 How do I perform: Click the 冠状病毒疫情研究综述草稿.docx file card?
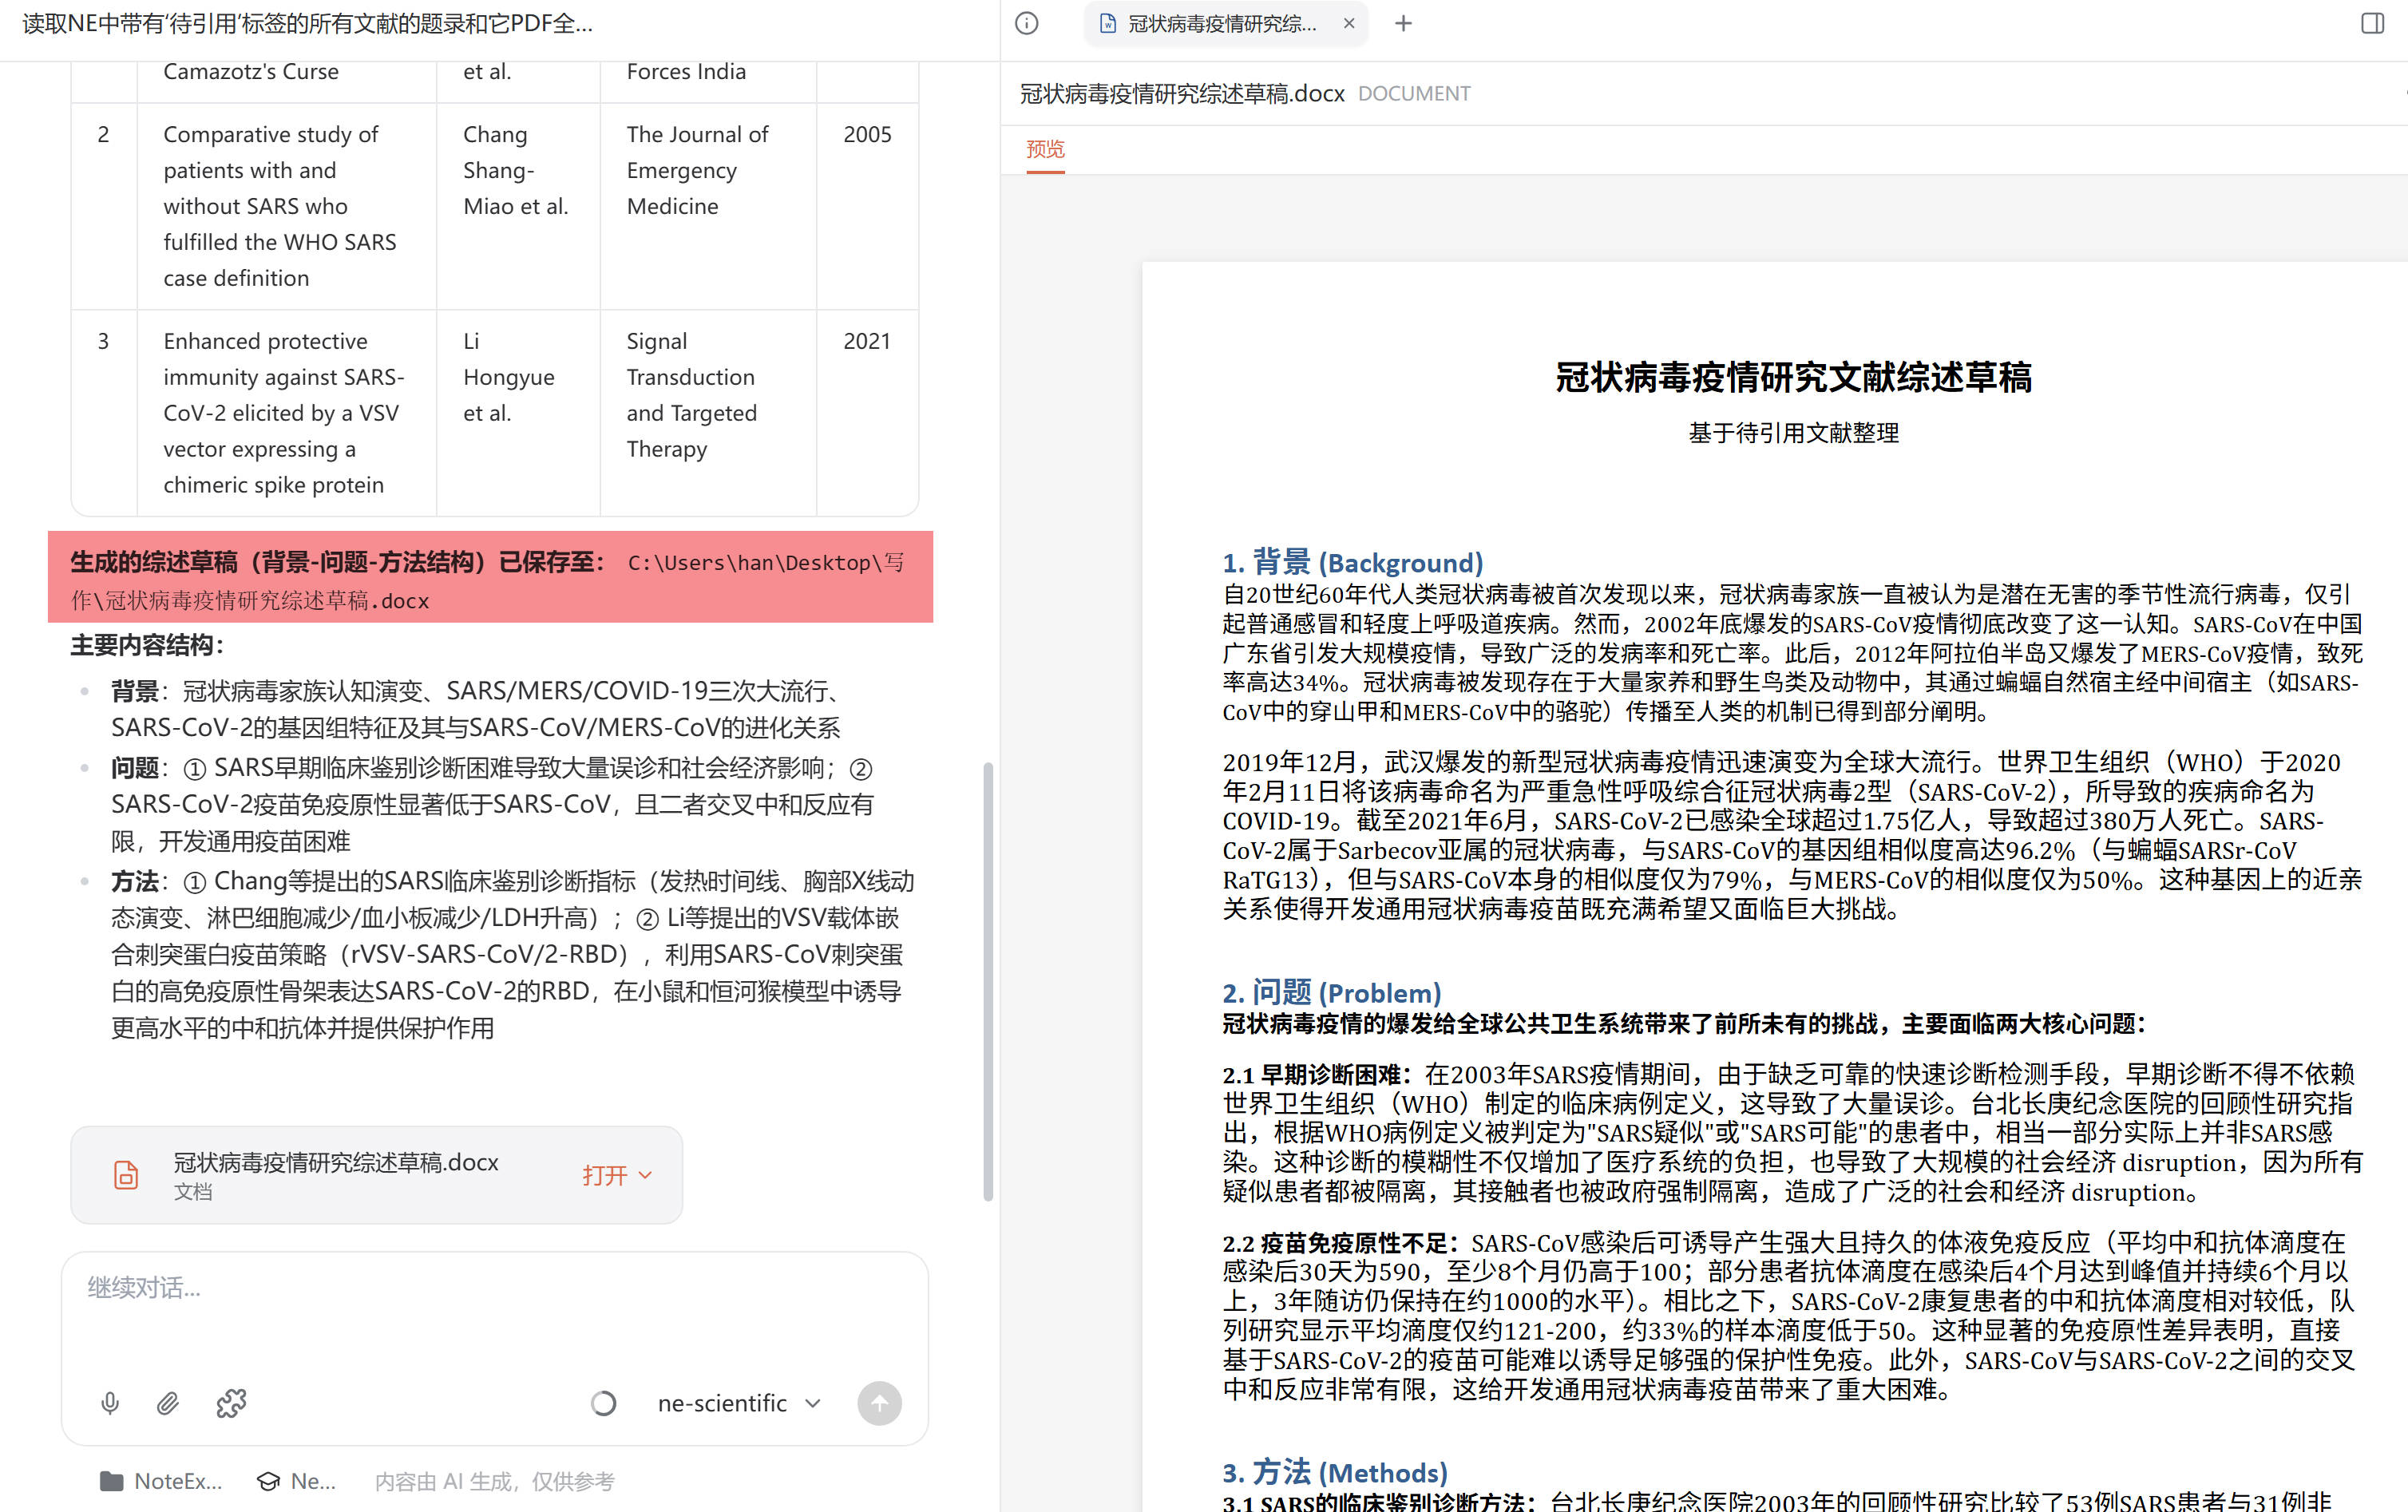tap(376, 1175)
